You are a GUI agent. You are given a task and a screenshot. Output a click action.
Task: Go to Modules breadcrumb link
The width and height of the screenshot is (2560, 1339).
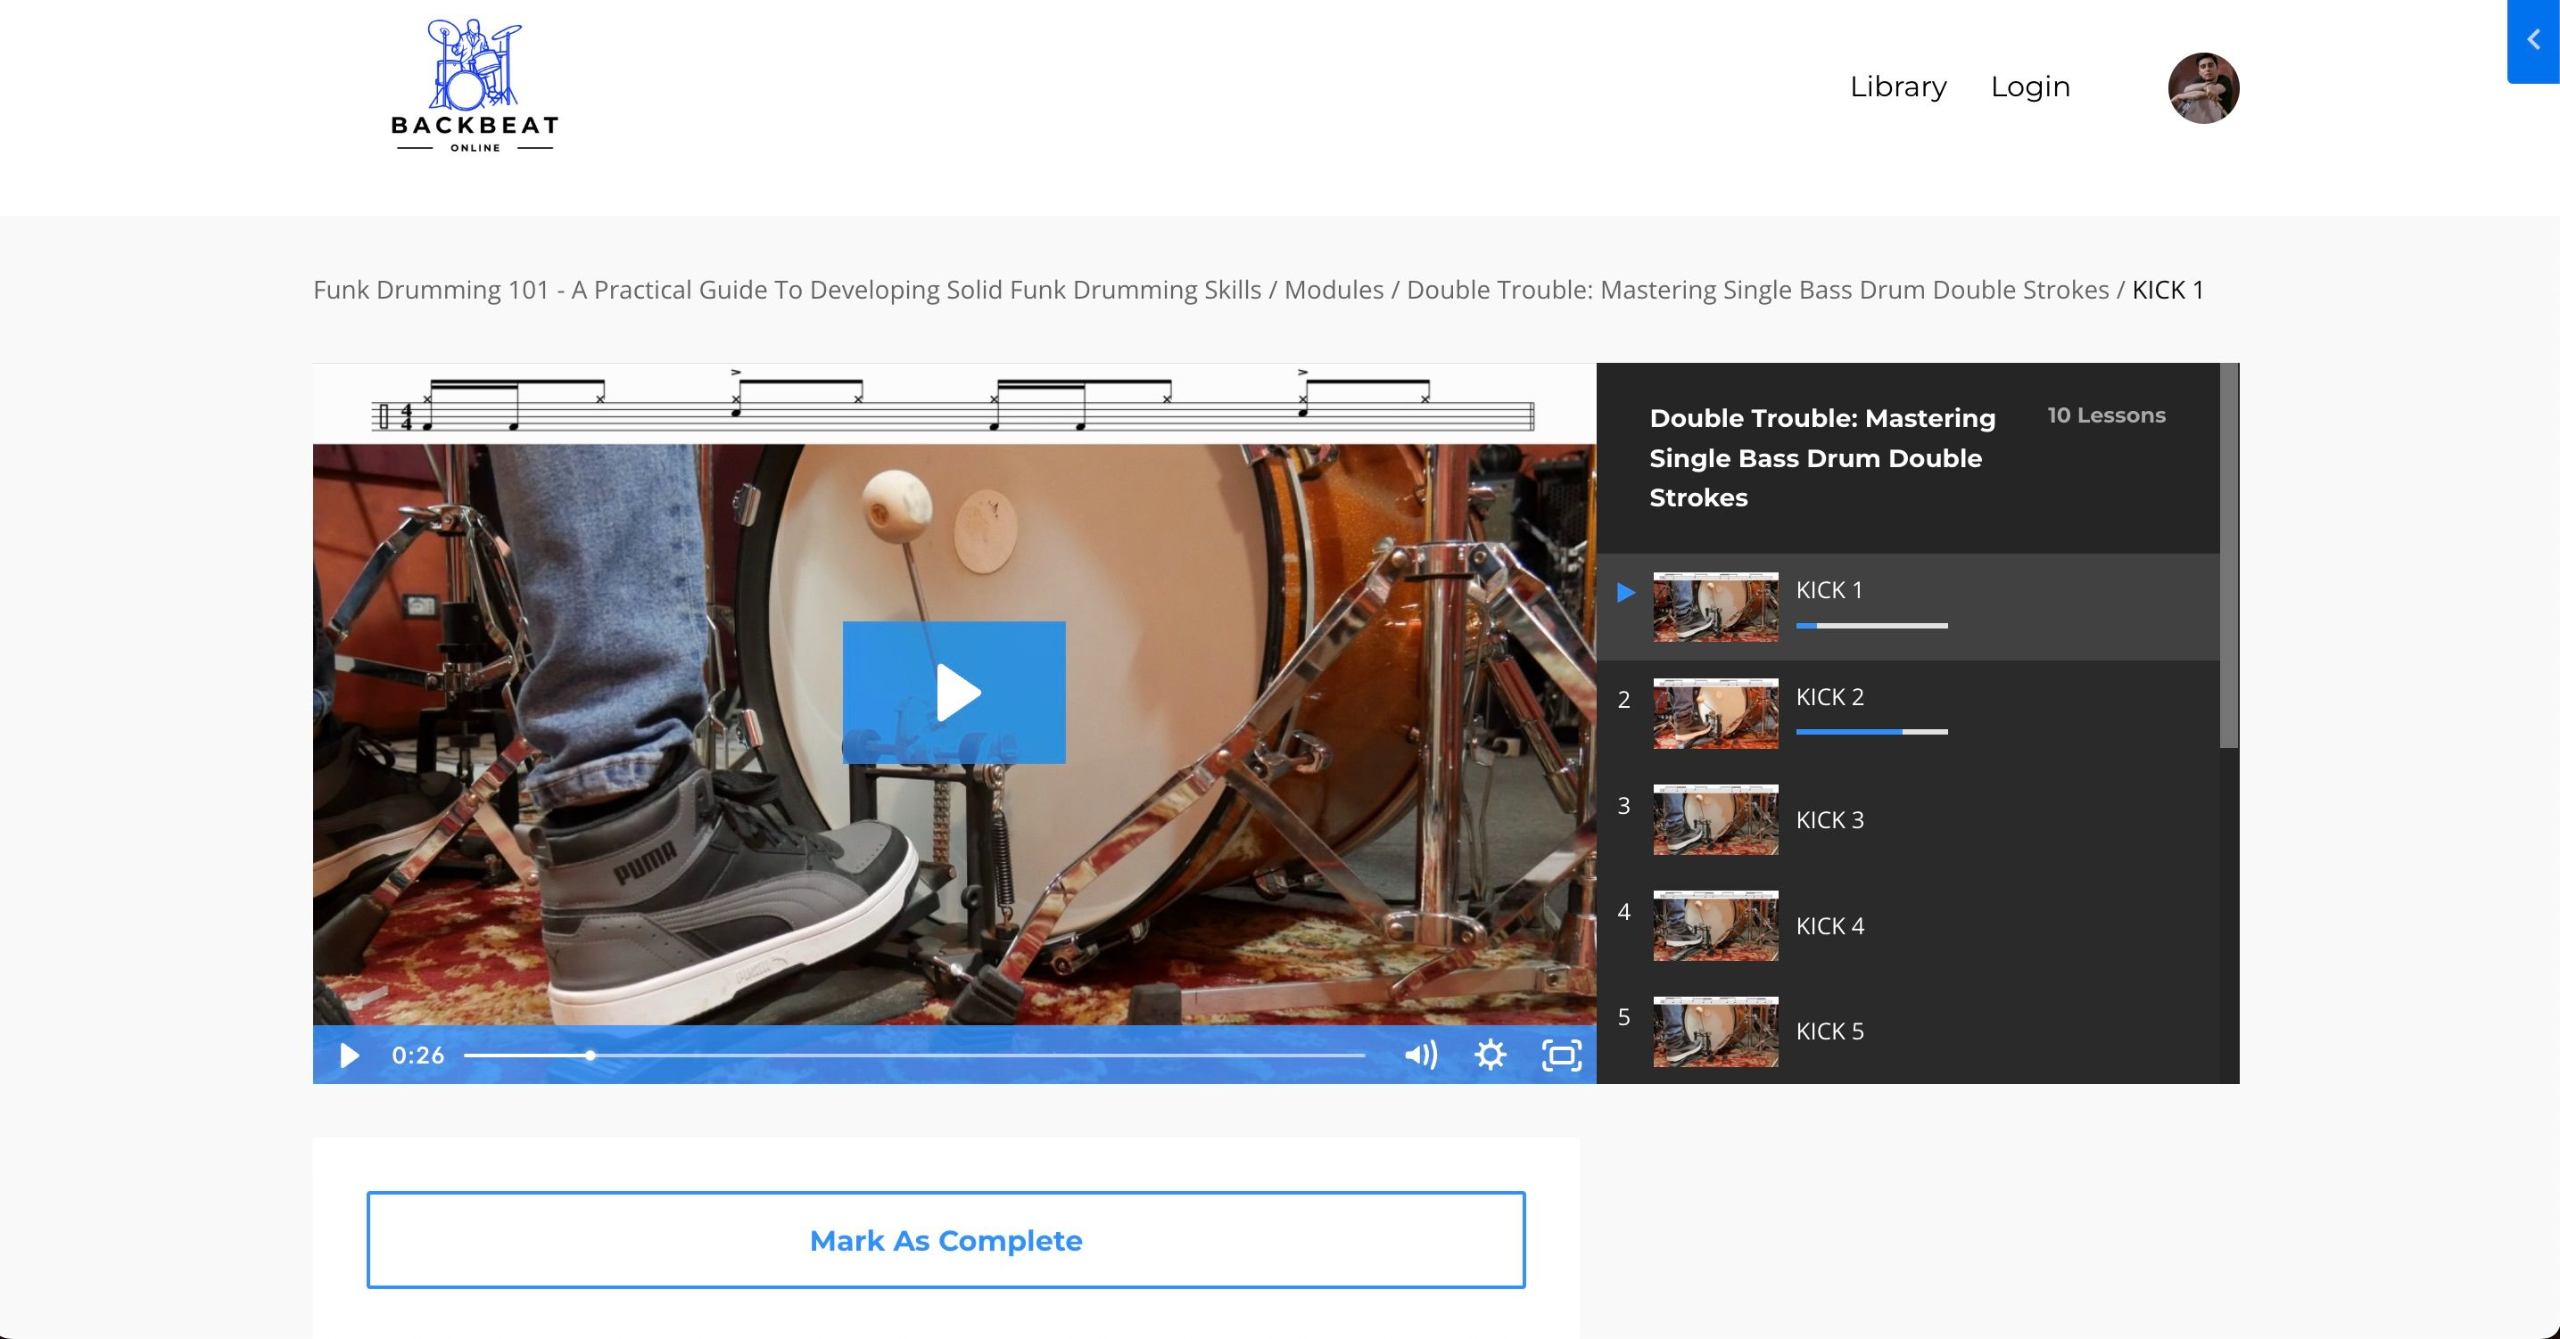[x=1333, y=290]
